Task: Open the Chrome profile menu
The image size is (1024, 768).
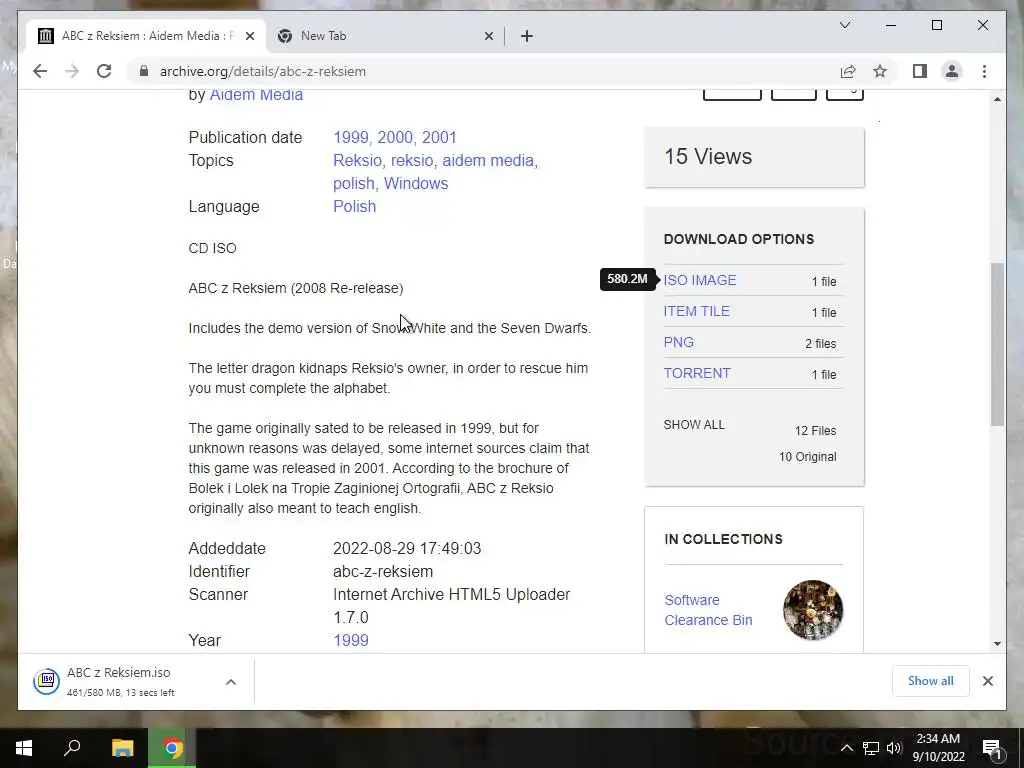Action: 952,71
